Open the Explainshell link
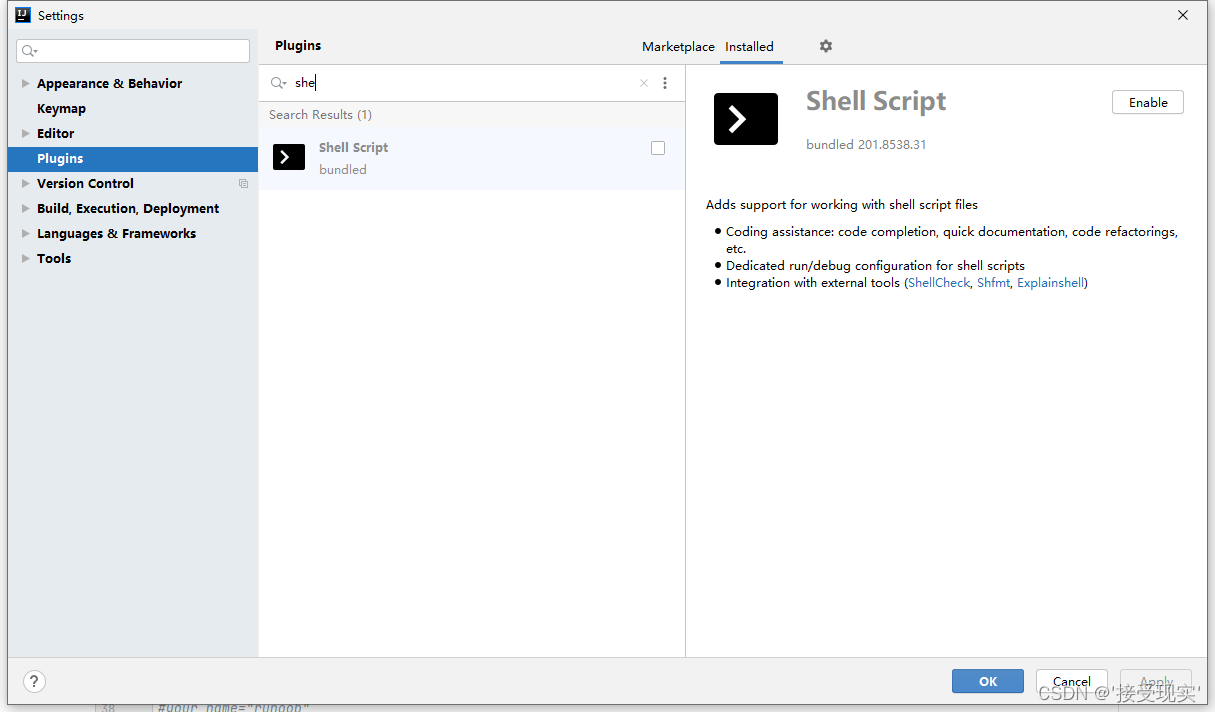 (1050, 283)
